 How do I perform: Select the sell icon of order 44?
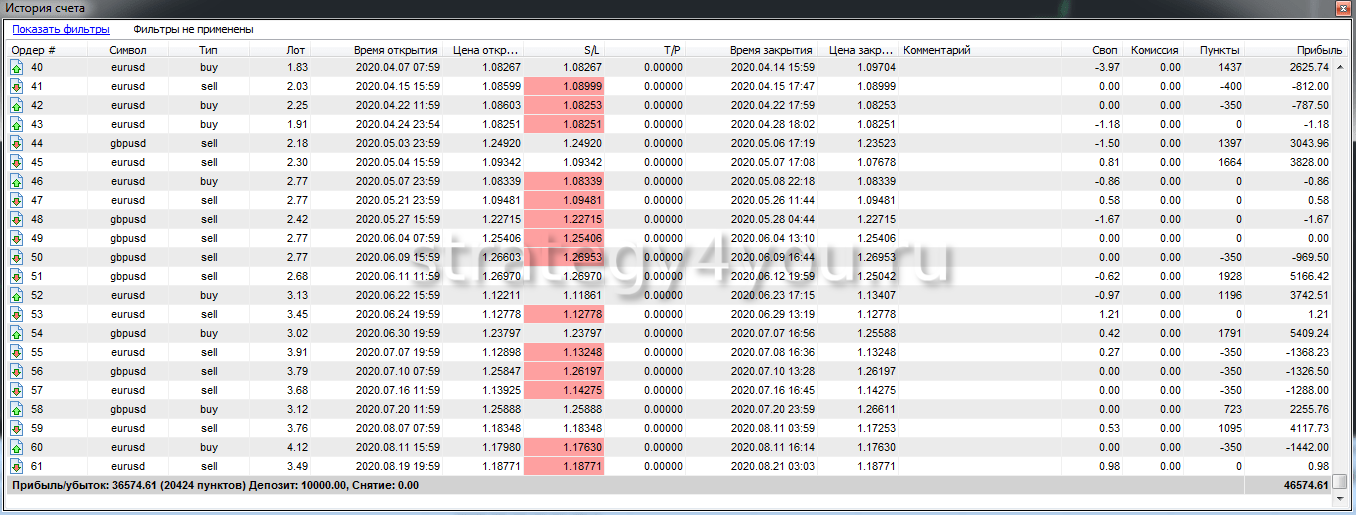pyautogui.click(x=16, y=143)
